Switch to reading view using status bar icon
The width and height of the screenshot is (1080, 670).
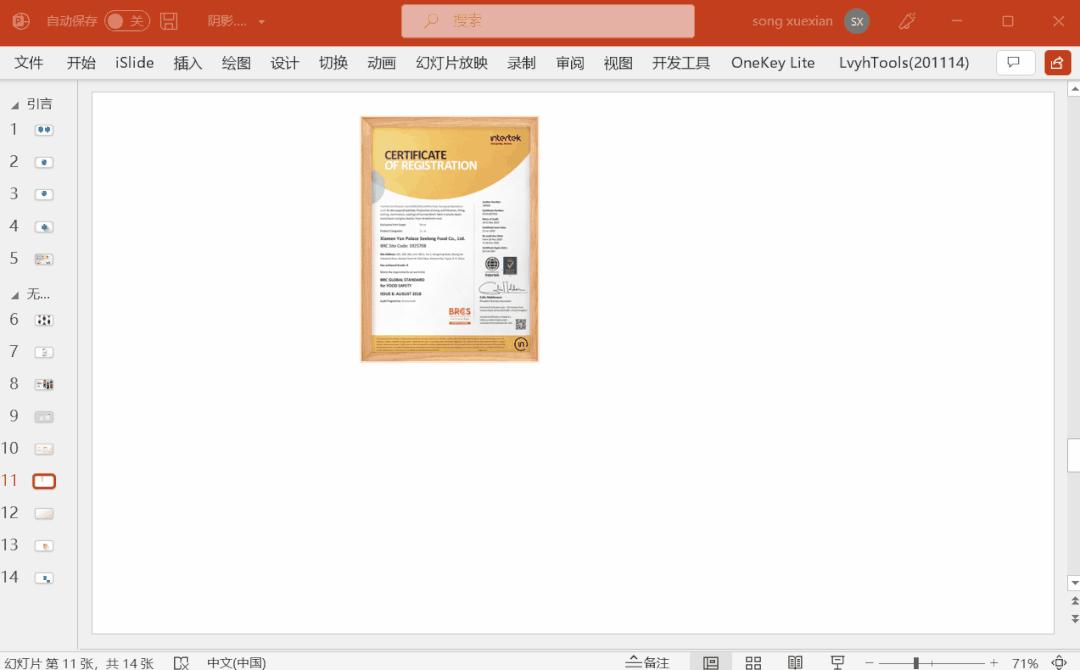click(795, 661)
